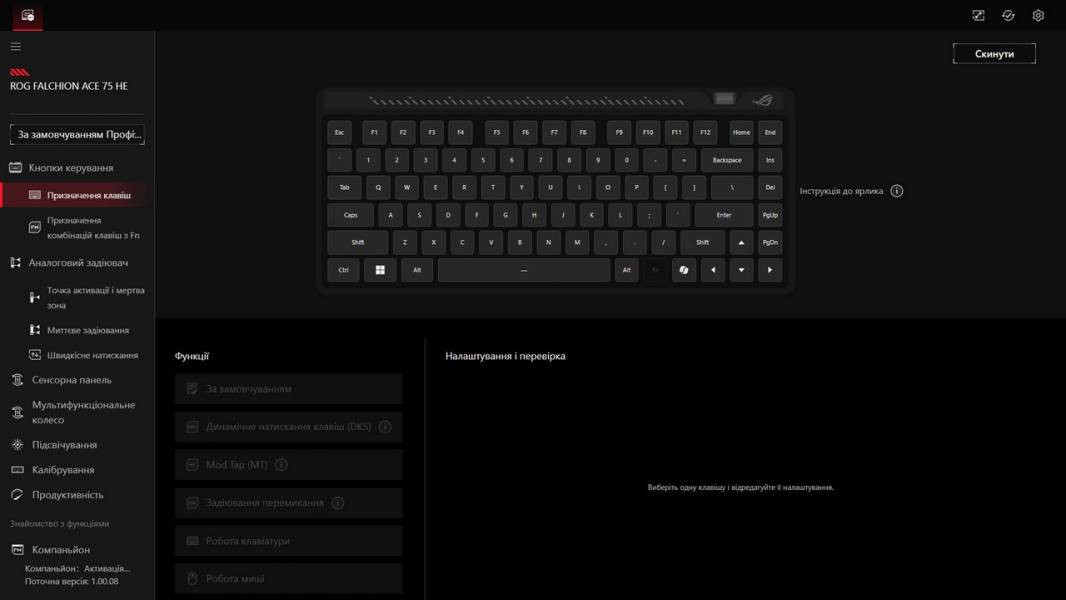Open the Калібрування page
Screen dimensions: 1066x600
63,470
